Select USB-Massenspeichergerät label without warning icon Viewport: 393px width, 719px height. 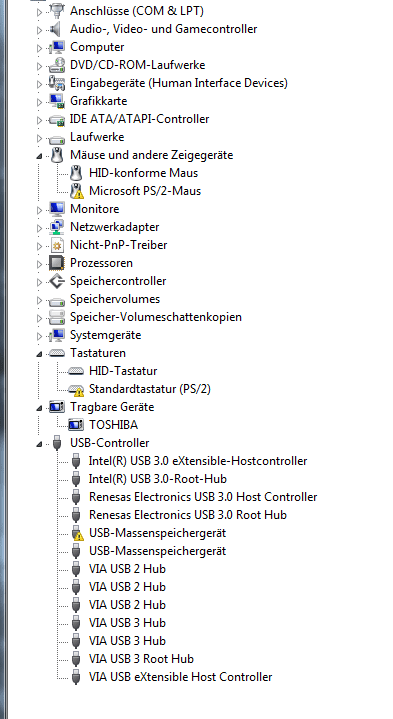[157, 551]
